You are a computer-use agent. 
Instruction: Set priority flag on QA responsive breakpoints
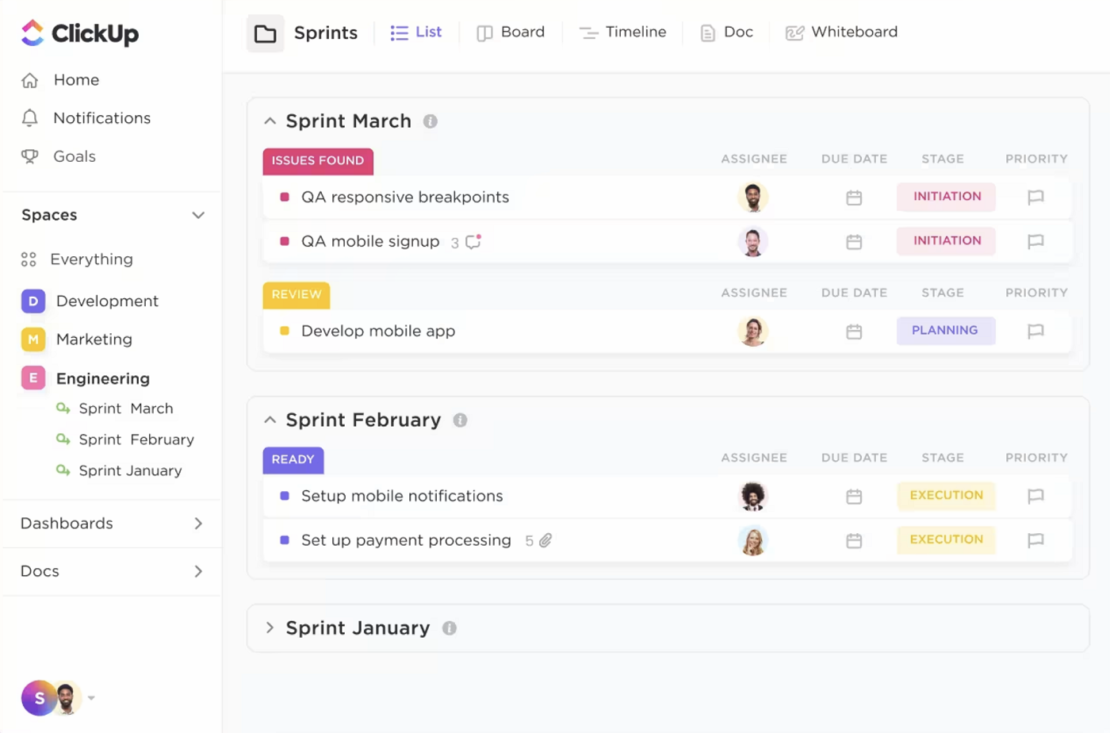[1036, 197]
